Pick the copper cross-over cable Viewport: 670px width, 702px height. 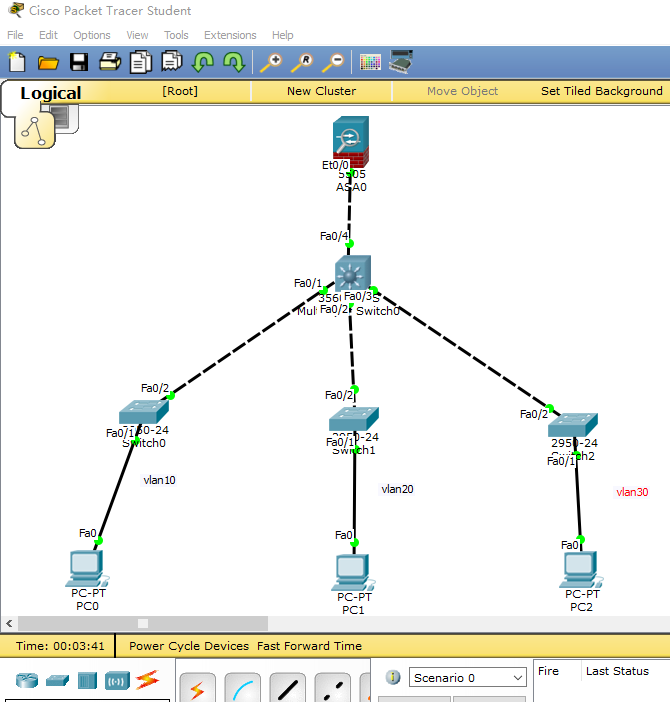333,688
